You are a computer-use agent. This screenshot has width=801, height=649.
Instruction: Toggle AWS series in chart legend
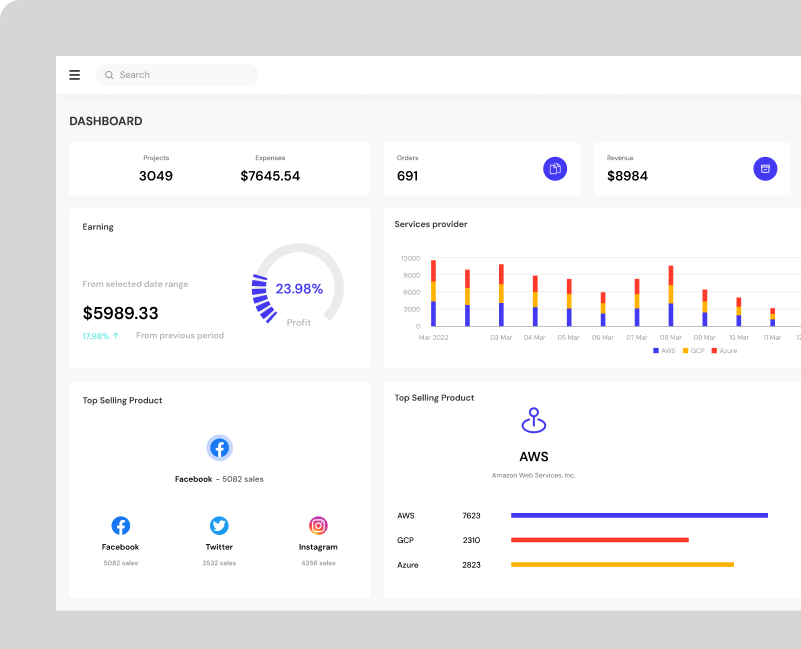point(664,351)
